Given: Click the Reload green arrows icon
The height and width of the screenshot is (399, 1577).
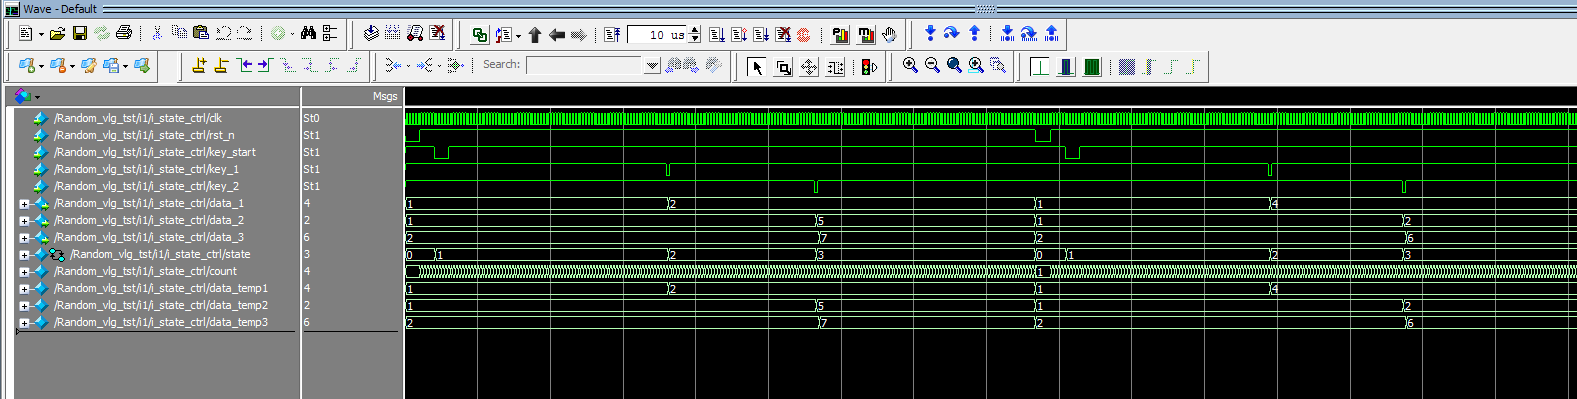Looking at the screenshot, I should tap(102, 34).
